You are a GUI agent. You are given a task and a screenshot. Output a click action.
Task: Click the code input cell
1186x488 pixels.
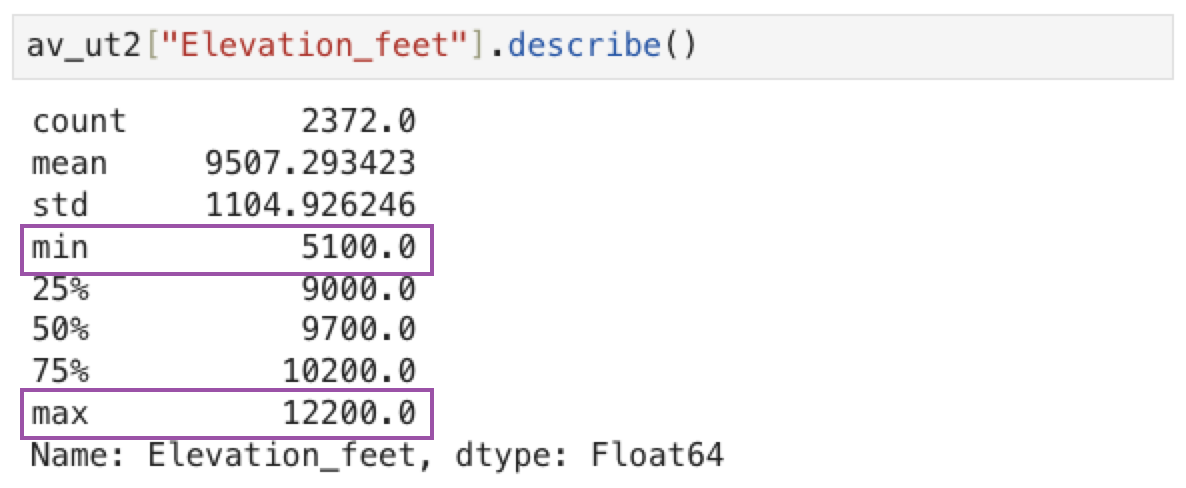(x=592, y=45)
